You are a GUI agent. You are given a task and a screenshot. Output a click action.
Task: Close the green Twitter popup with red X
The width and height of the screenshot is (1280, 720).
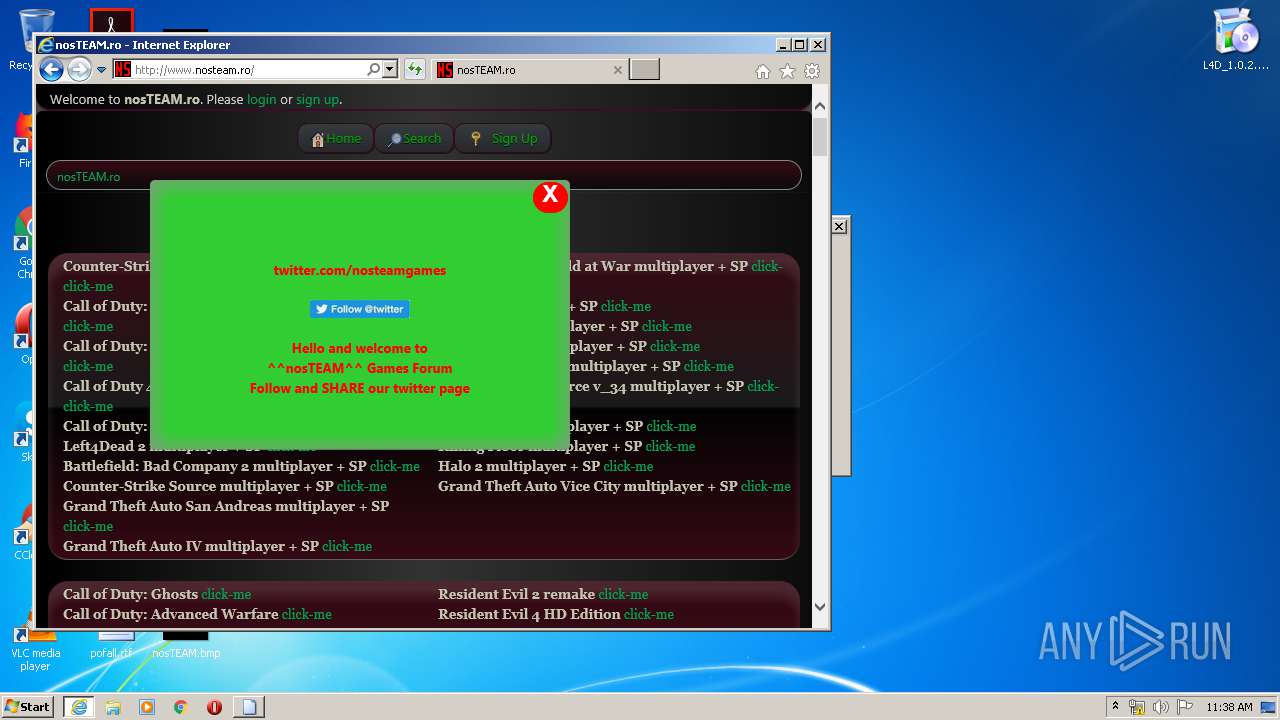(x=550, y=197)
